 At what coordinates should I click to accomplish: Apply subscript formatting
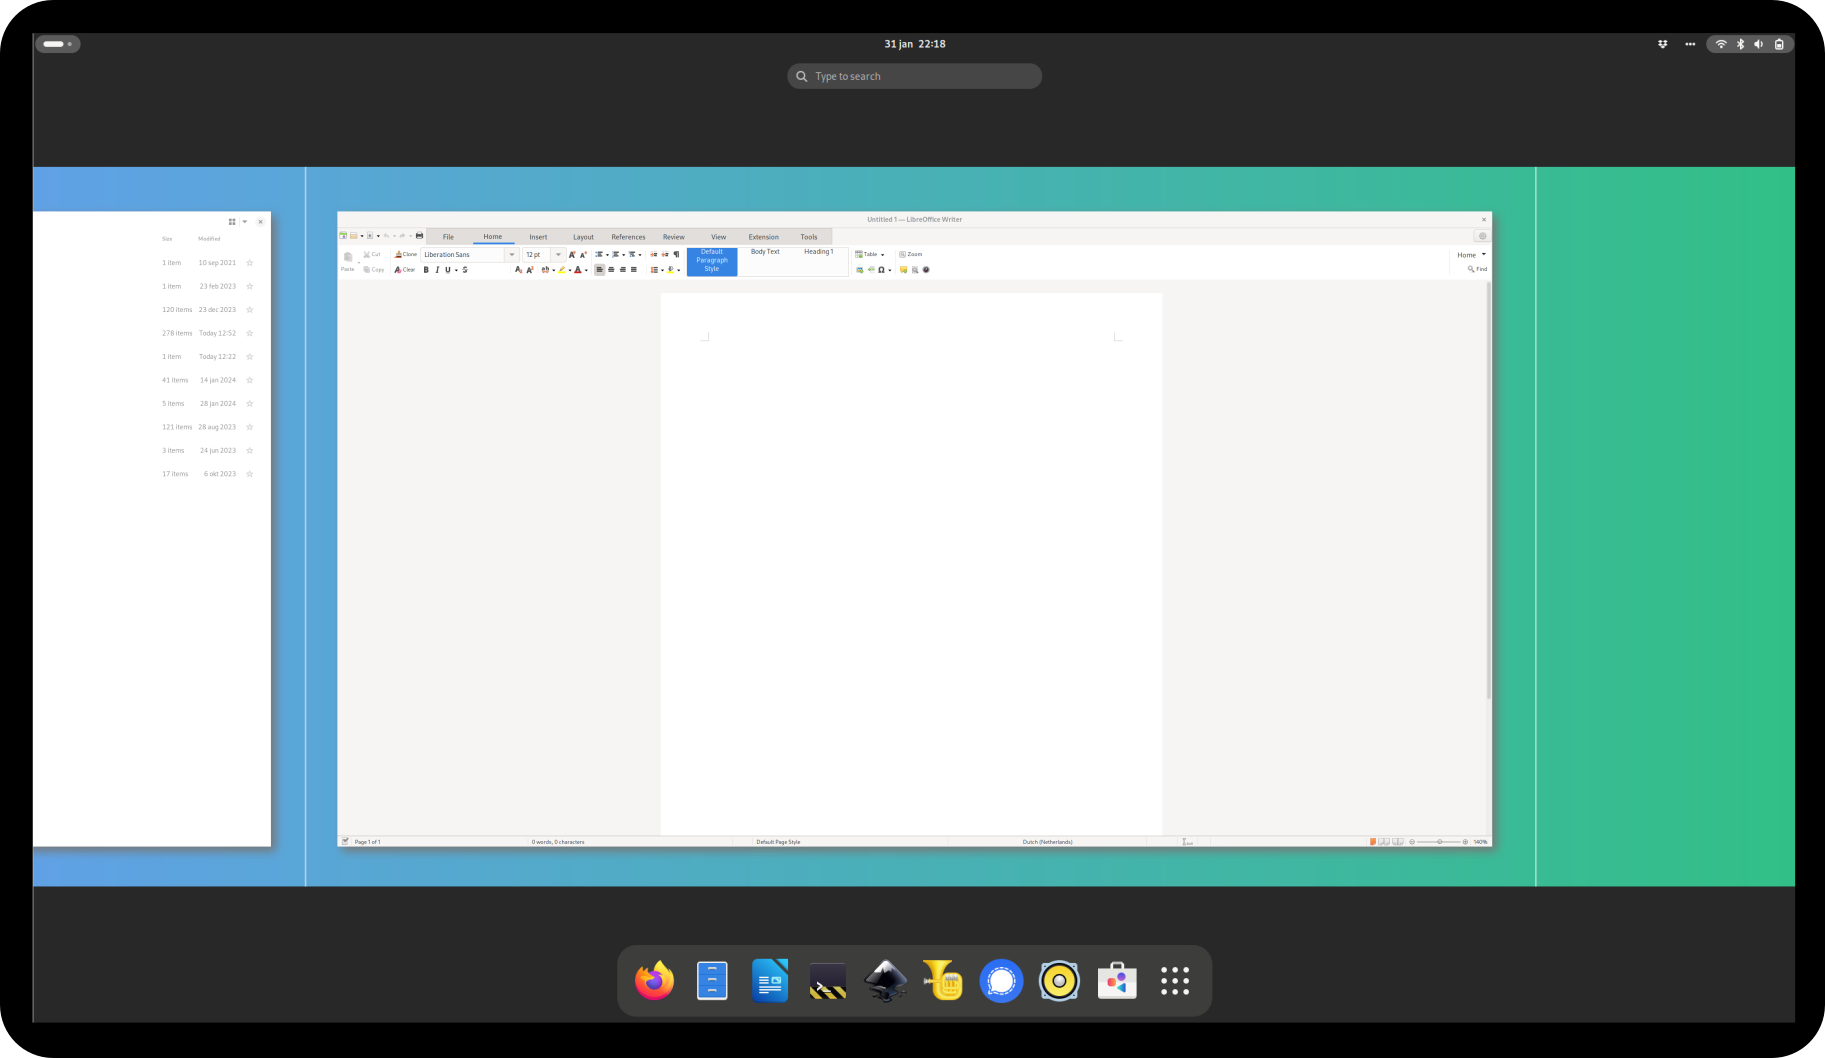pos(518,269)
